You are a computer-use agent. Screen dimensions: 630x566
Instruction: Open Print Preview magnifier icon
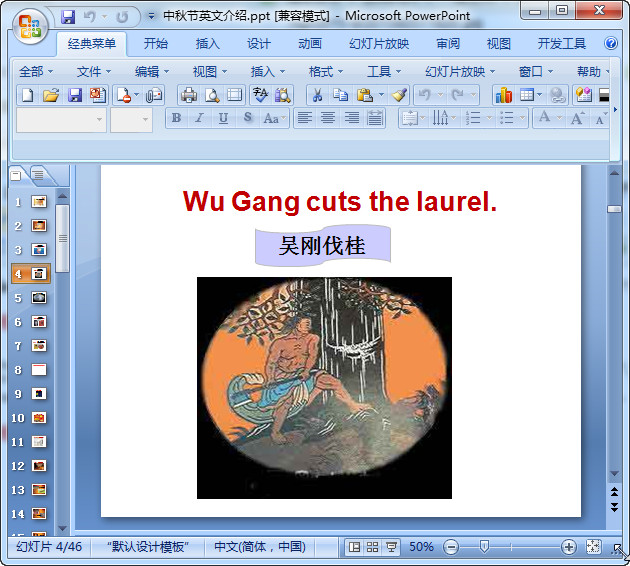[x=212, y=95]
